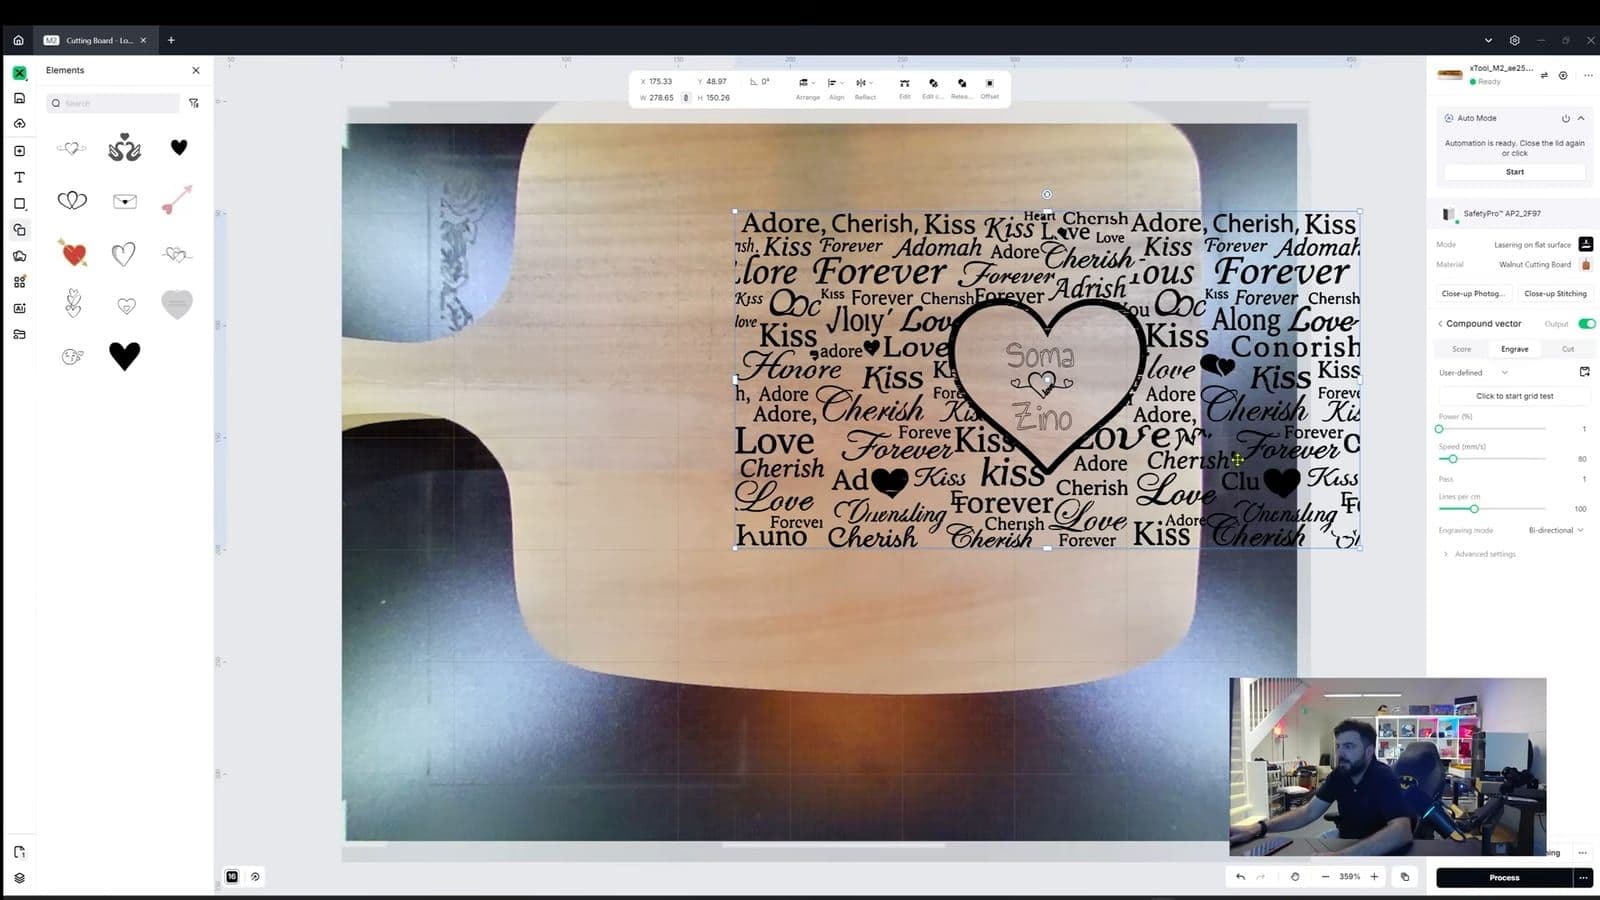Click to start grid test
This screenshot has width=1600, height=900.
[1515, 396]
